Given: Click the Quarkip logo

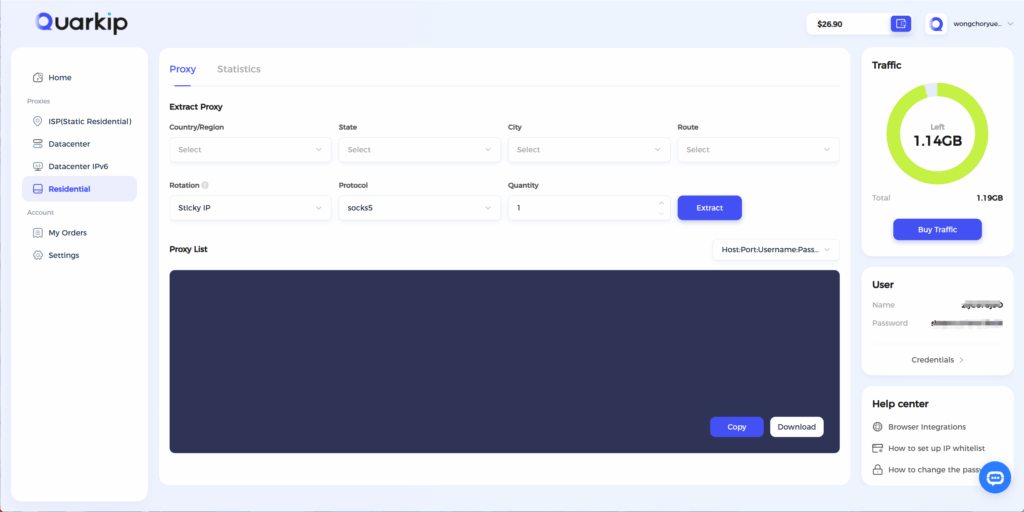Looking at the screenshot, I should point(82,23).
